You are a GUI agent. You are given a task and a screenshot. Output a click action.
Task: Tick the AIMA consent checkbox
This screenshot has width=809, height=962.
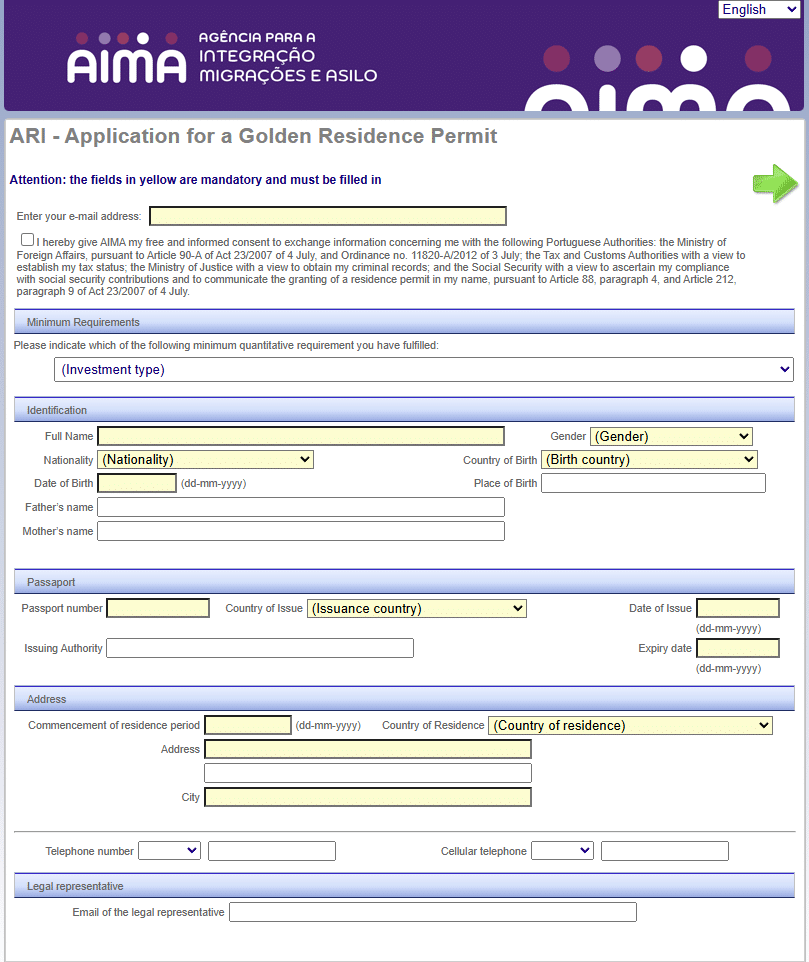(27, 240)
